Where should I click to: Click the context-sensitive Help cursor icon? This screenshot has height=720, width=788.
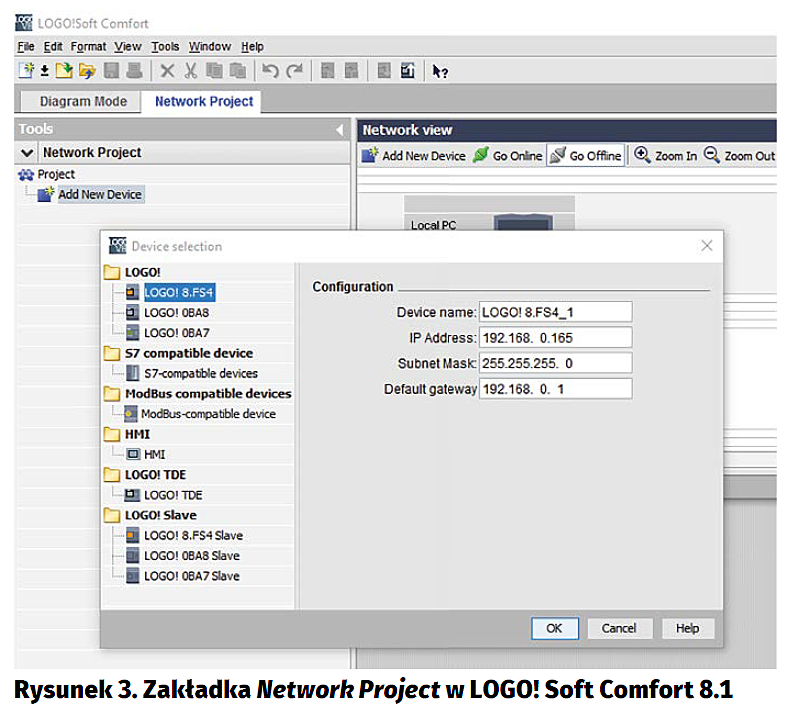click(x=440, y=71)
